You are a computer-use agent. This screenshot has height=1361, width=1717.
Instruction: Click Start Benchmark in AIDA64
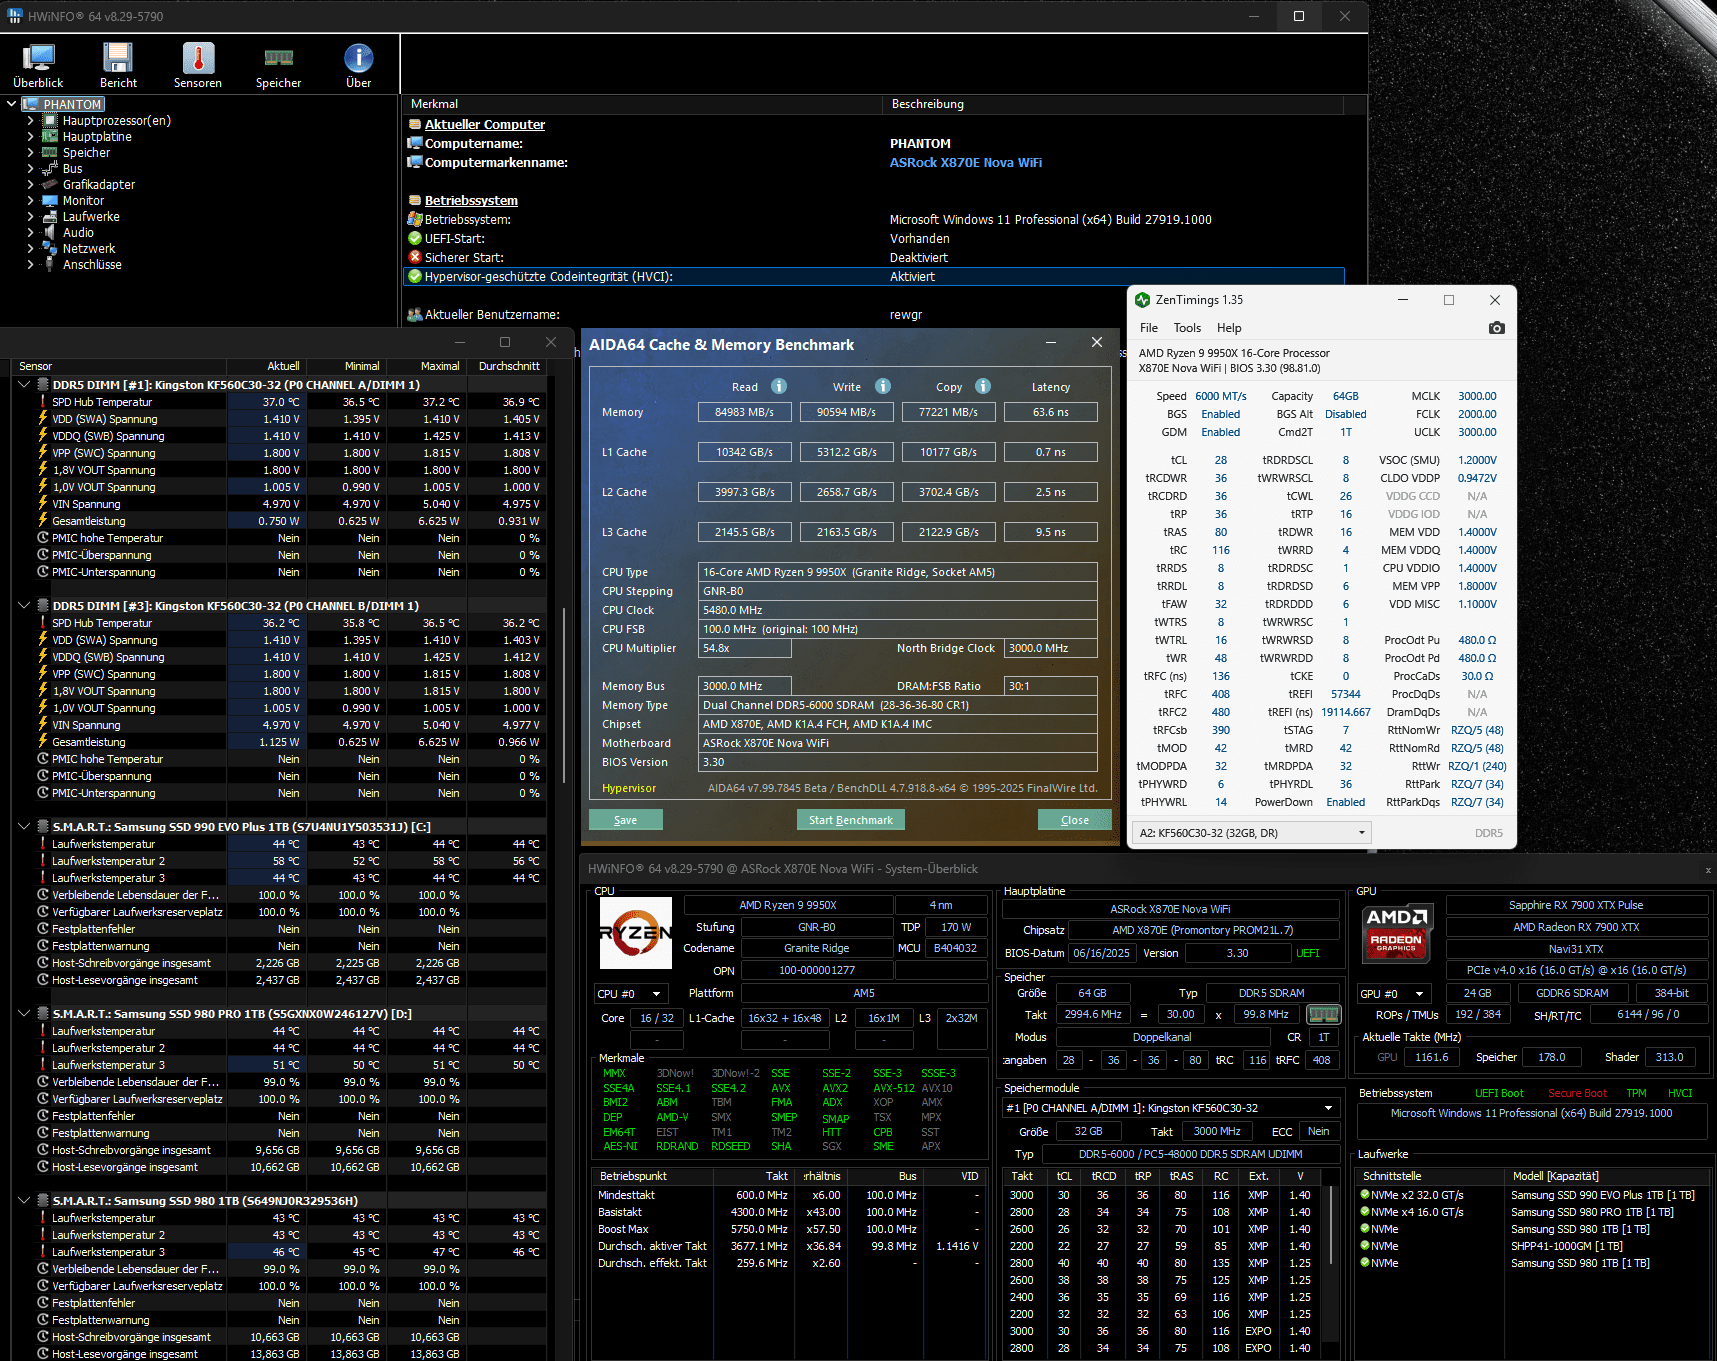click(x=851, y=820)
